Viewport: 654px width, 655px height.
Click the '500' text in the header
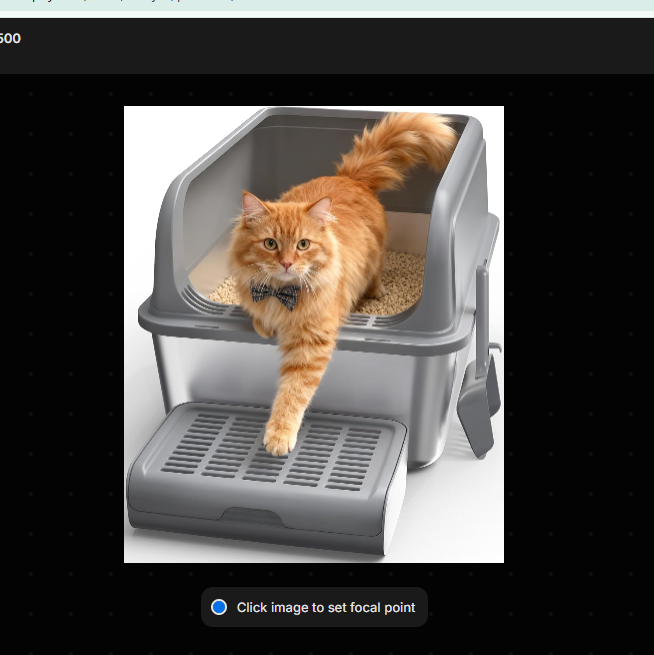point(9,38)
